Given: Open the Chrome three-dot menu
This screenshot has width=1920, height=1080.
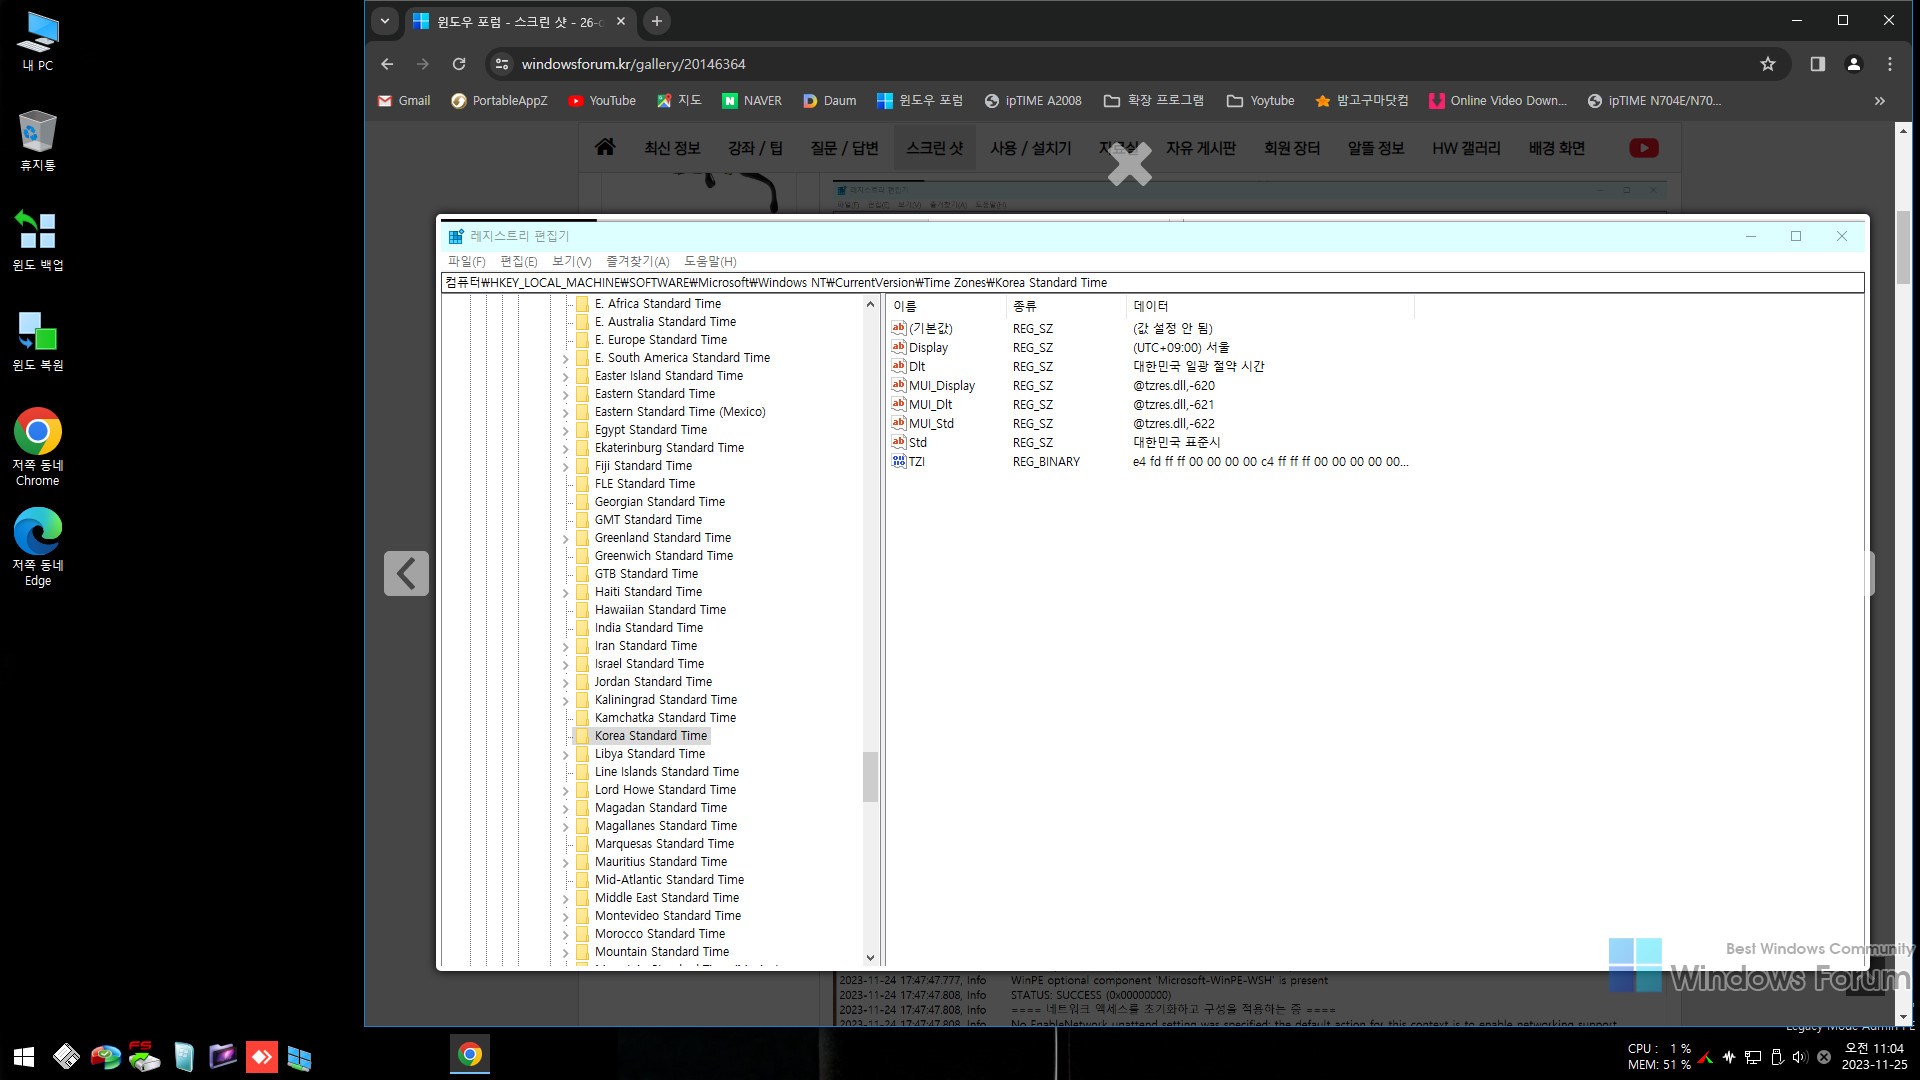Looking at the screenshot, I should [x=1890, y=64].
